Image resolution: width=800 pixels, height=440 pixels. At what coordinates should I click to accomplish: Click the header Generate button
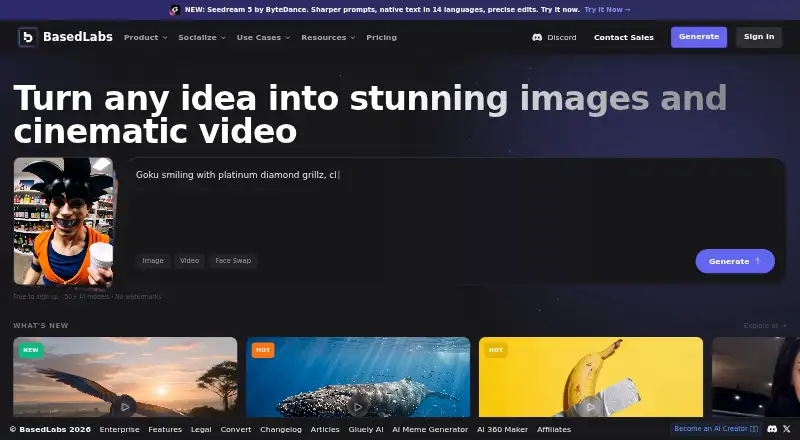[699, 37]
